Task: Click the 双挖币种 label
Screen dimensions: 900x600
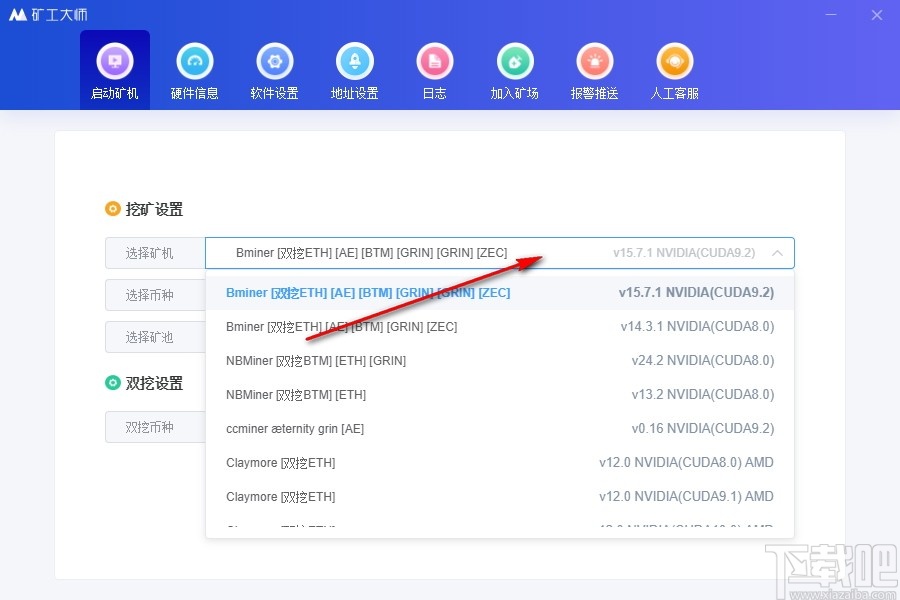Action: (x=149, y=427)
